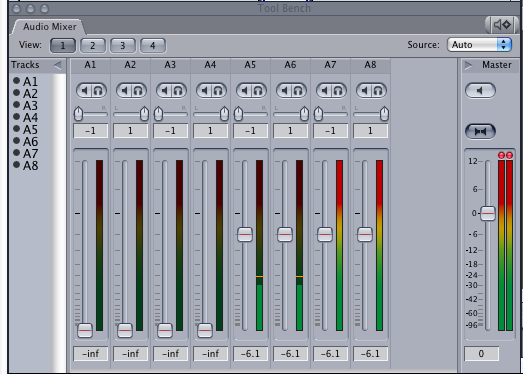Viewport: 523px width, 374px height.
Task: Reset the left Master clipping indicator
Action: (x=501, y=155)
